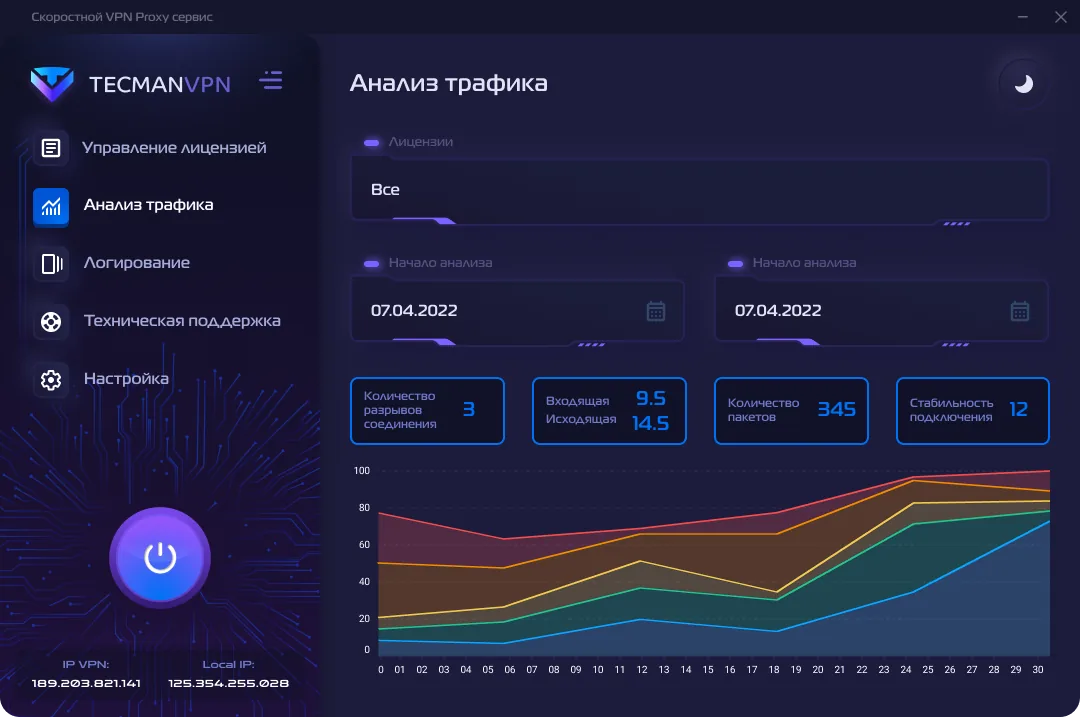Close the VPN application window
The height and width of the screenshot is (717, 1080).
[x=1061, y=17]
